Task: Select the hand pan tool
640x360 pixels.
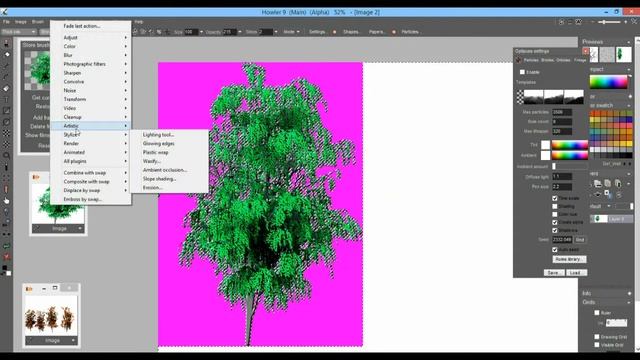Action: [7, 201]
